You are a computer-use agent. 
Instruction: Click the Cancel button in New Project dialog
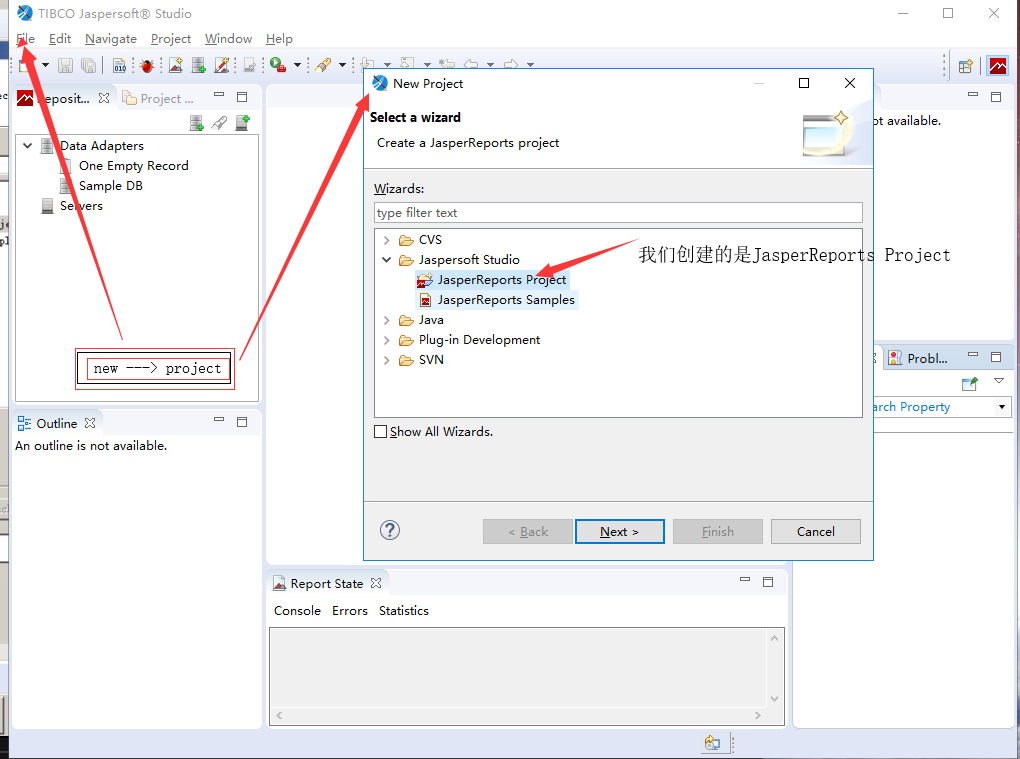pyautogui.click(x=815, y=531)
